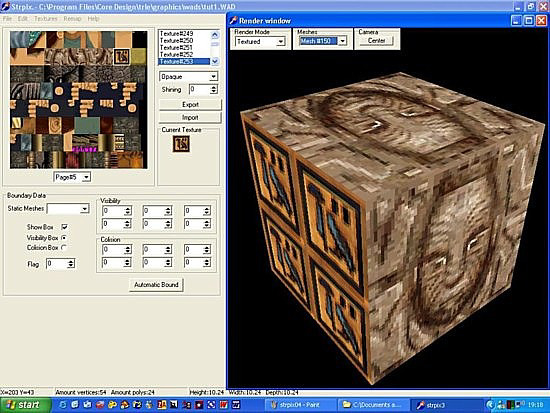This screenshot has width=550, height=413.
Task: Select the Visibility Box radio button
Action: pos(64,238)
